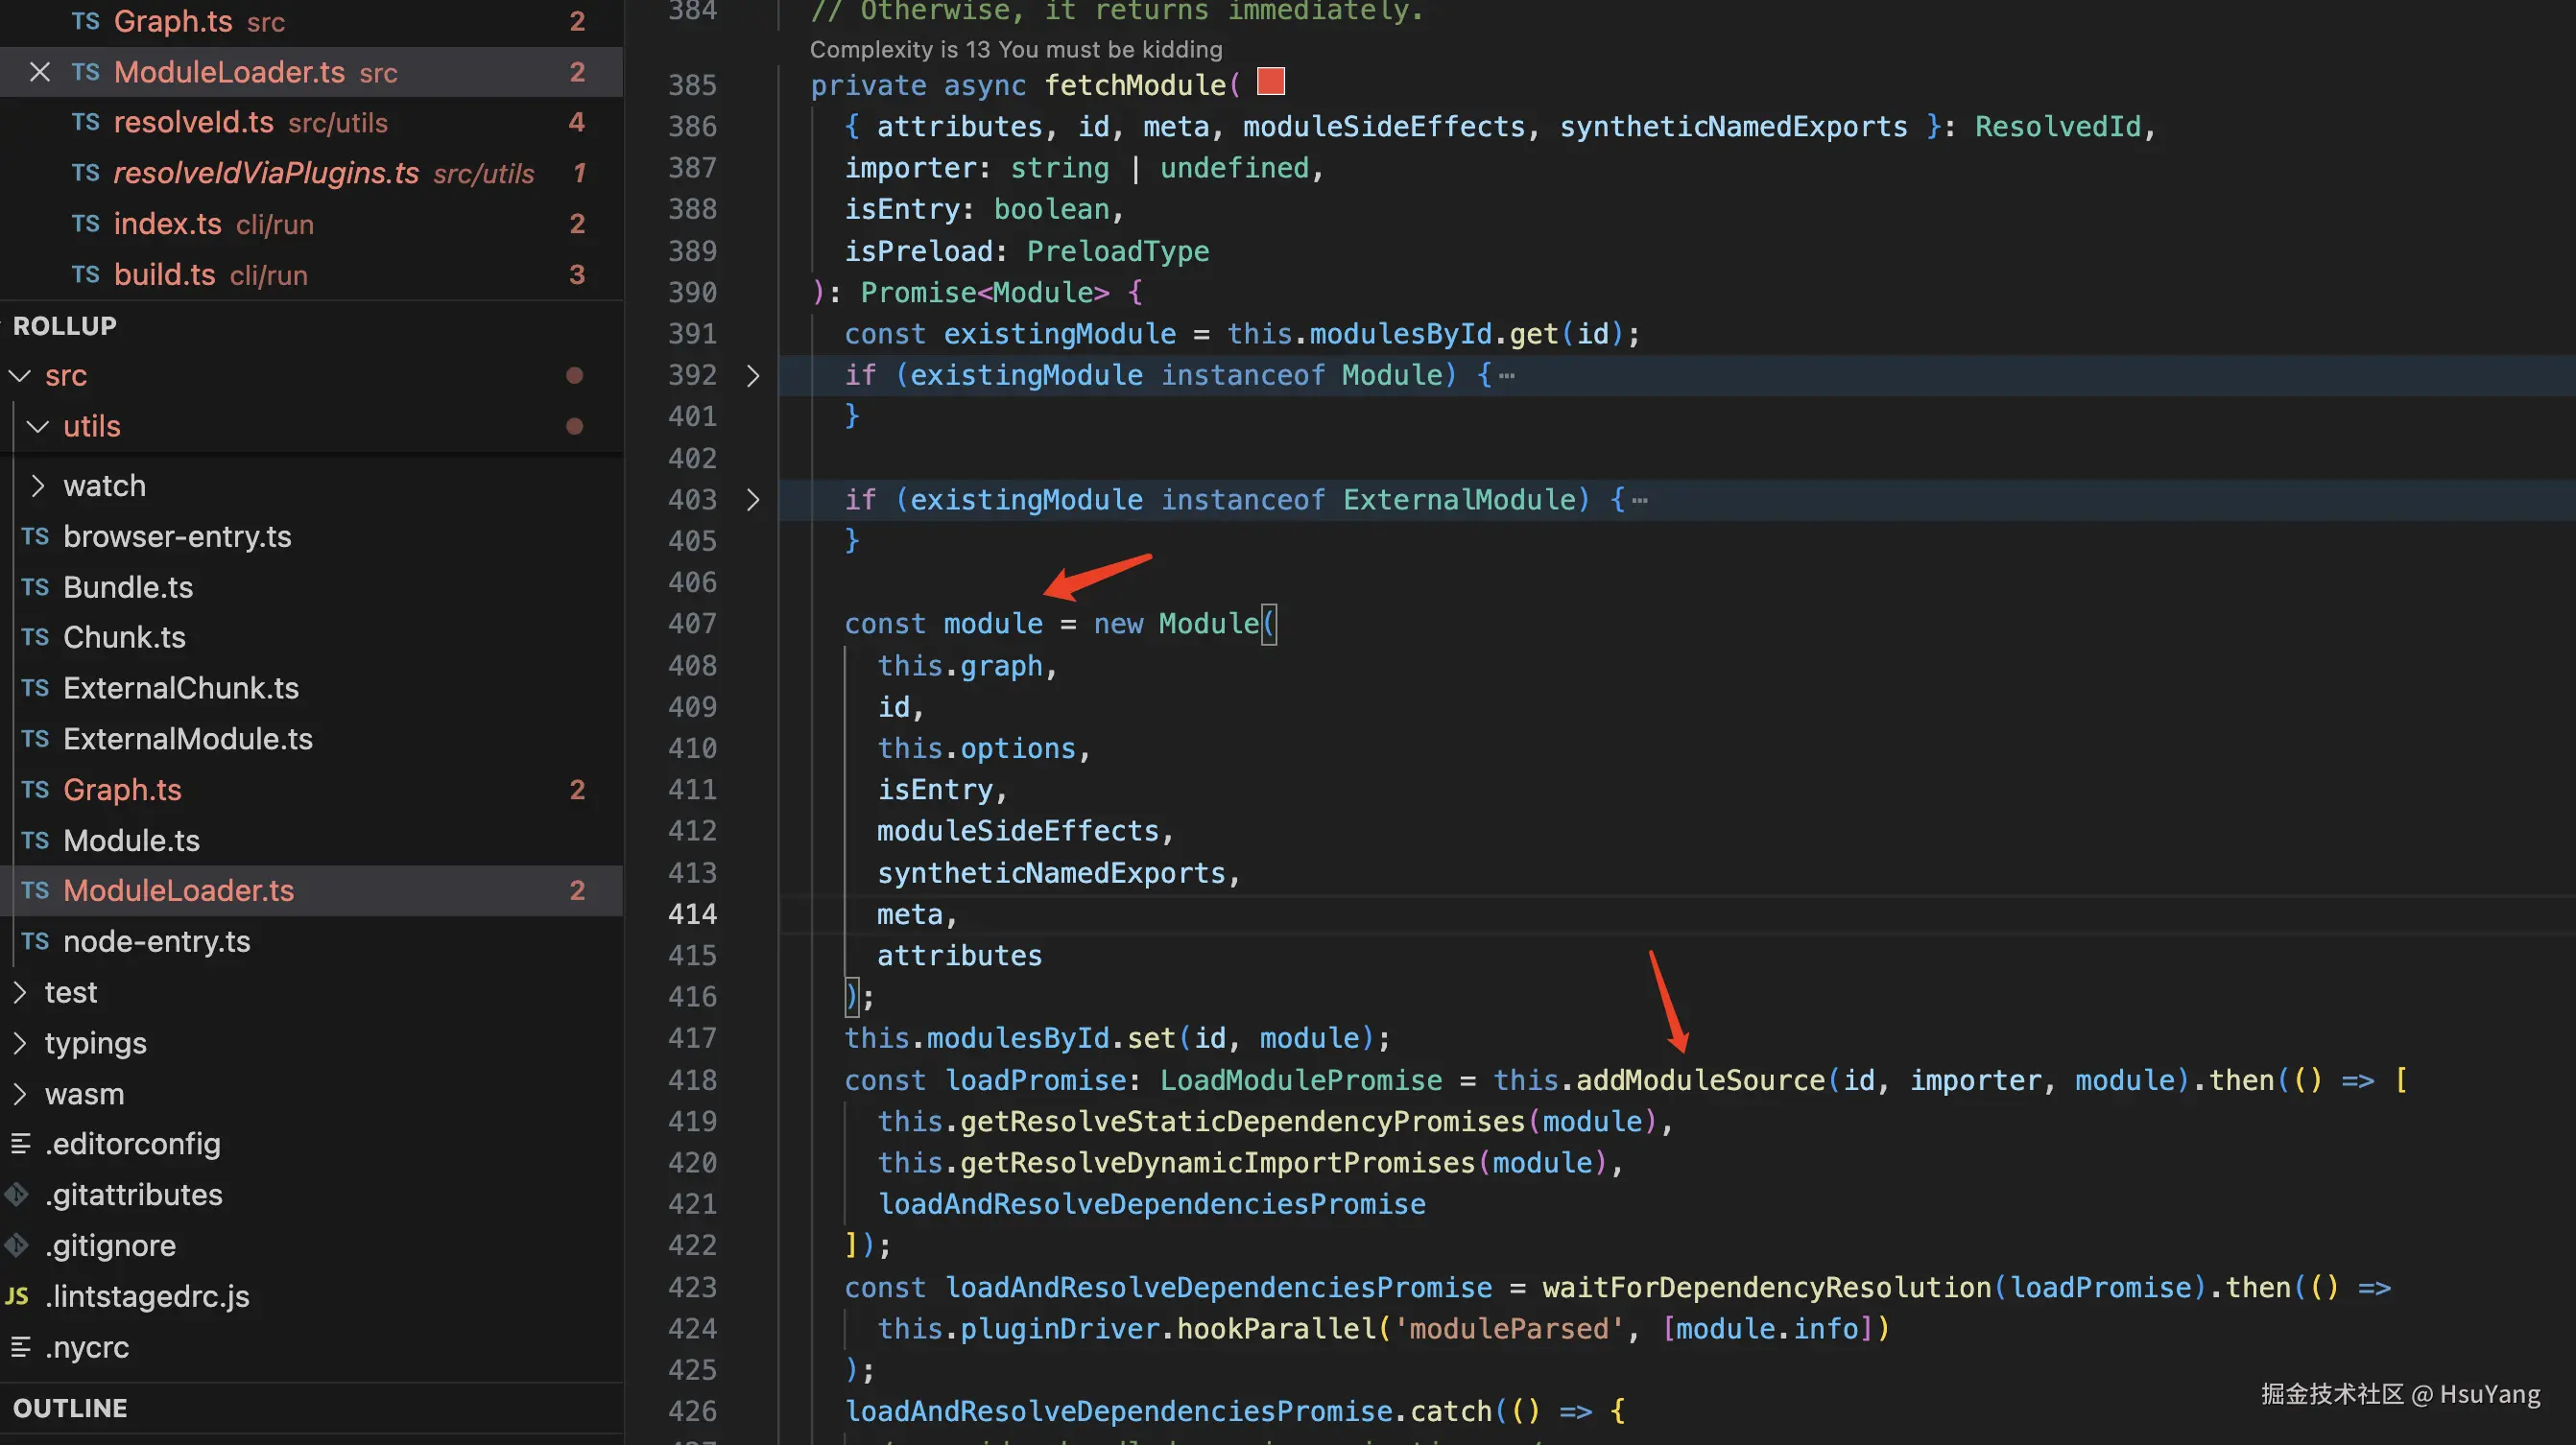This screenshot has height=1445, width=2576.
Task: Click the complexity code lens above fetchModule
Action: tap(1015, 49)
